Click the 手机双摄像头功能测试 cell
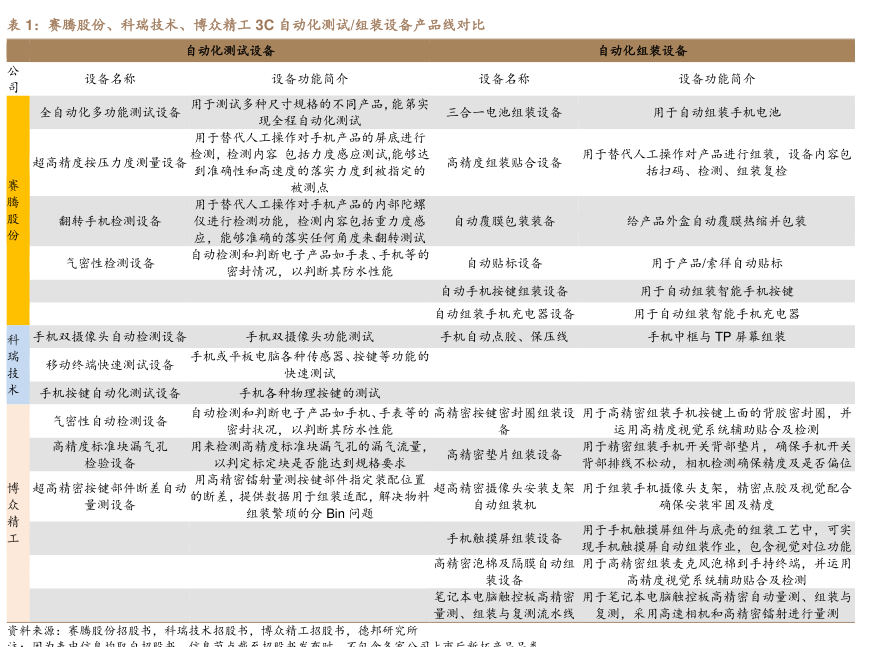The image size is (873, 647). pos(310,337)
